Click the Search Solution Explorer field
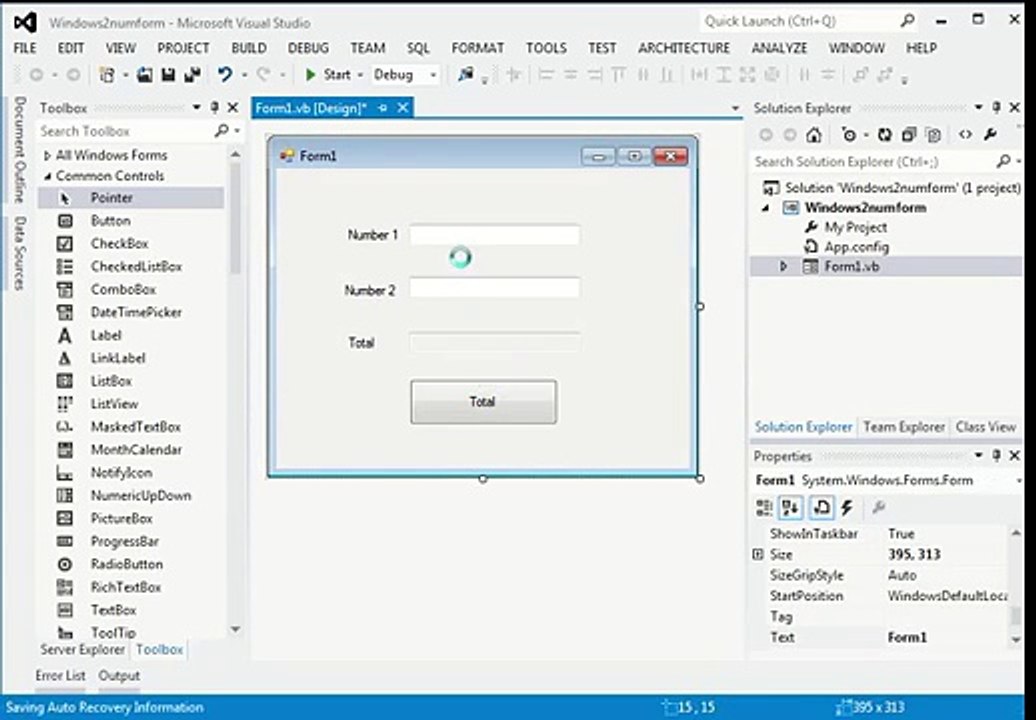1036x720 pixels. tap(873, 161)
